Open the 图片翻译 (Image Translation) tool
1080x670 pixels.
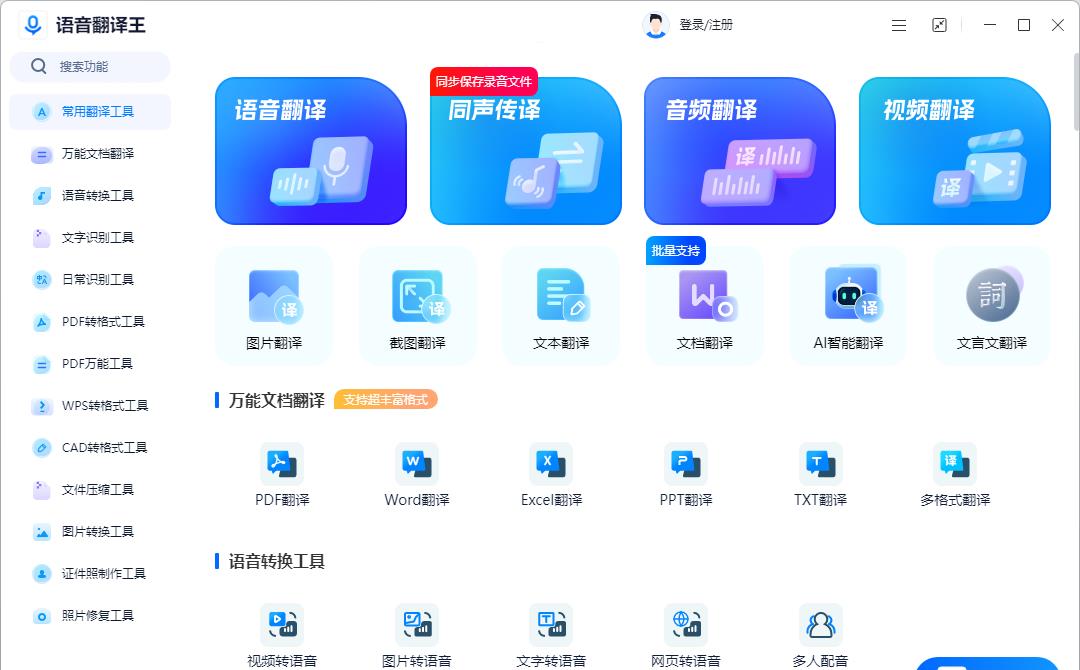pyautogui.click(x=273, y=305)
